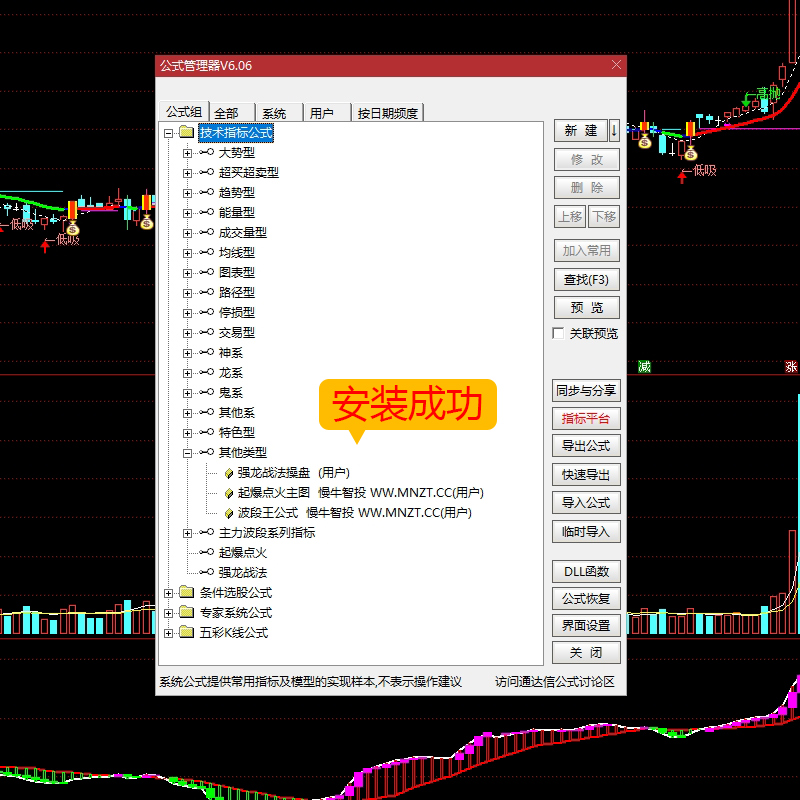Switch to the 用户 tab

click(x=327, y=113)
